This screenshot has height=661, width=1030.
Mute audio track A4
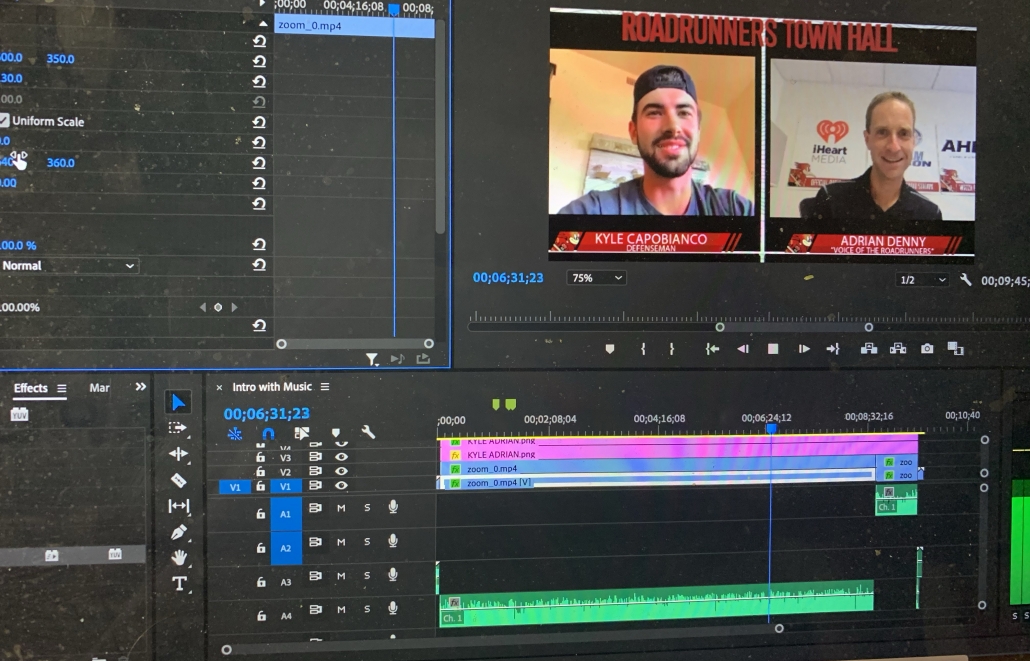(x=341, y=610)
